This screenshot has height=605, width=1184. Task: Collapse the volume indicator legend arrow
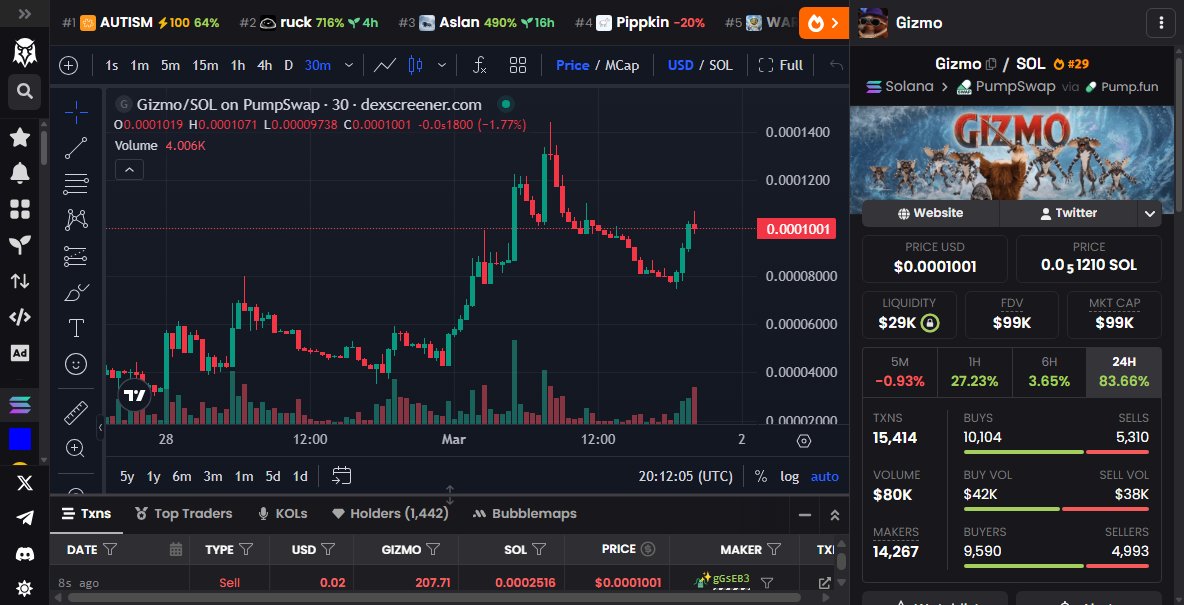(129, 170)
